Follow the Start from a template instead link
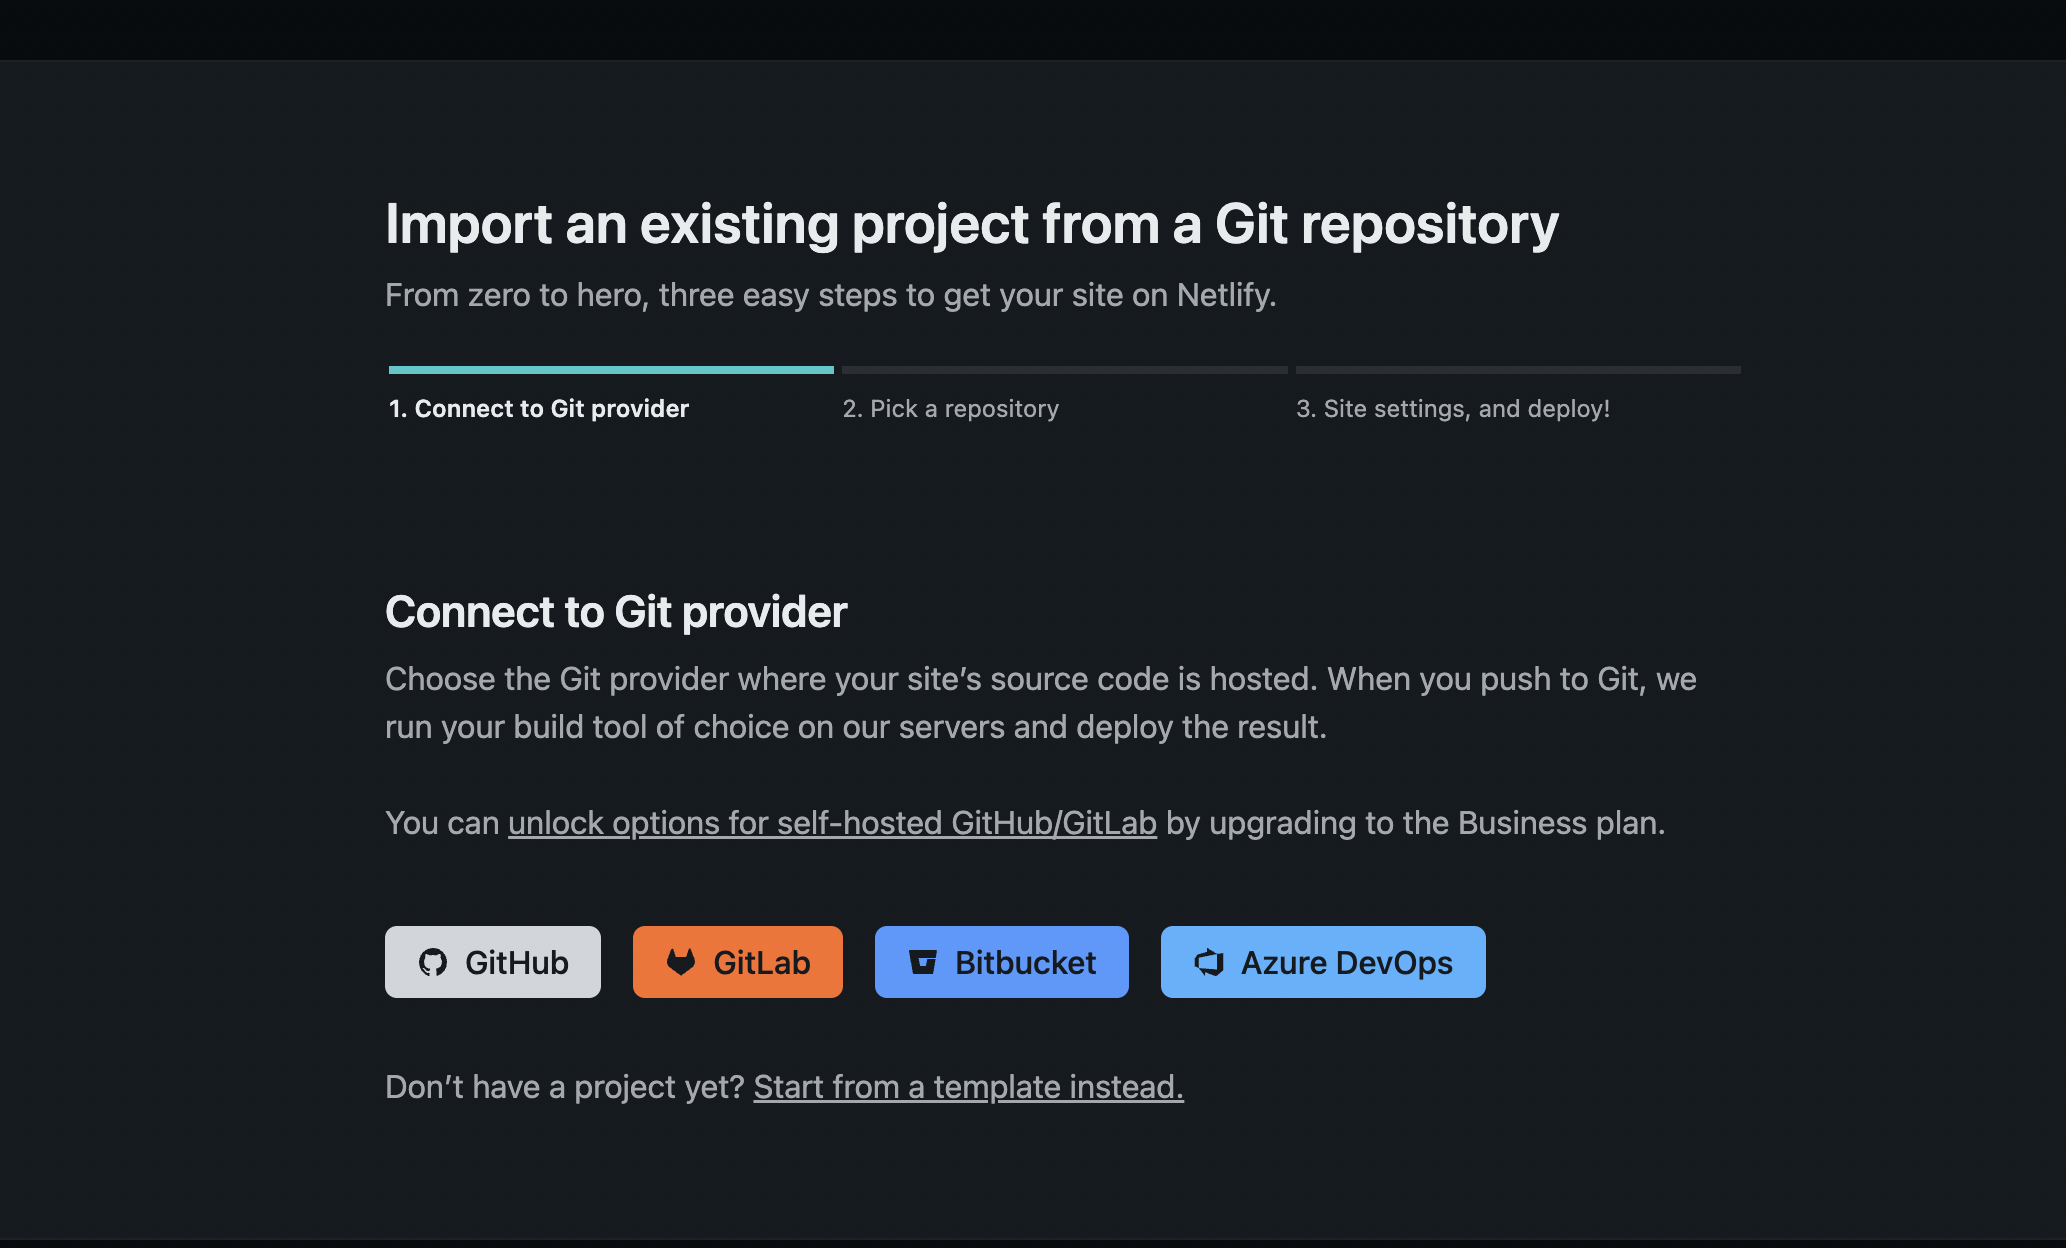Viewport: 2066px width, 1248px height. (968, 1087)
